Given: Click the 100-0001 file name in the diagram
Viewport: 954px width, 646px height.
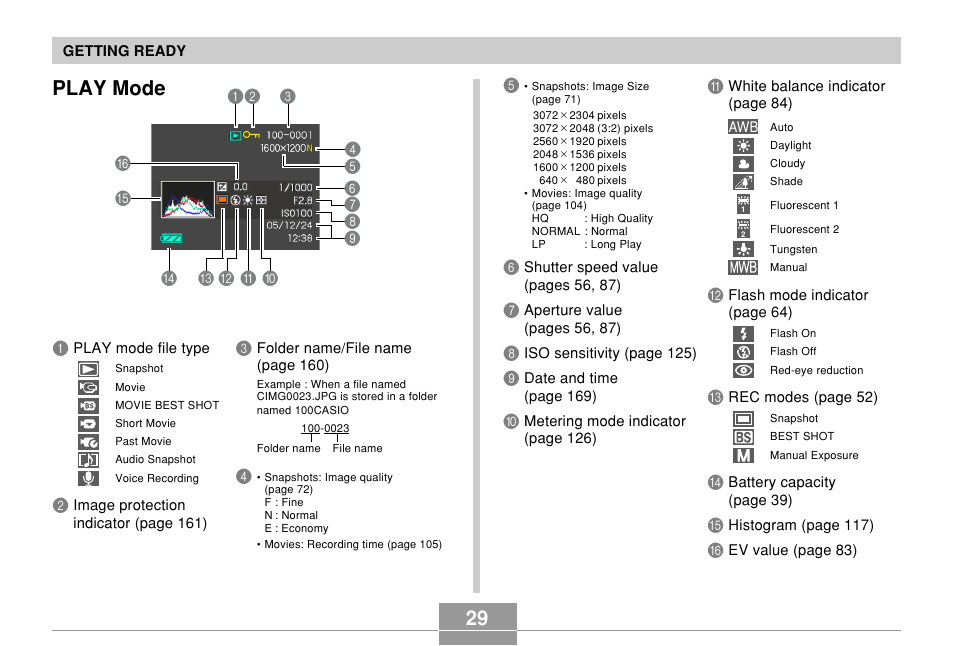Looking at the screenshot, I should (289, 135).
